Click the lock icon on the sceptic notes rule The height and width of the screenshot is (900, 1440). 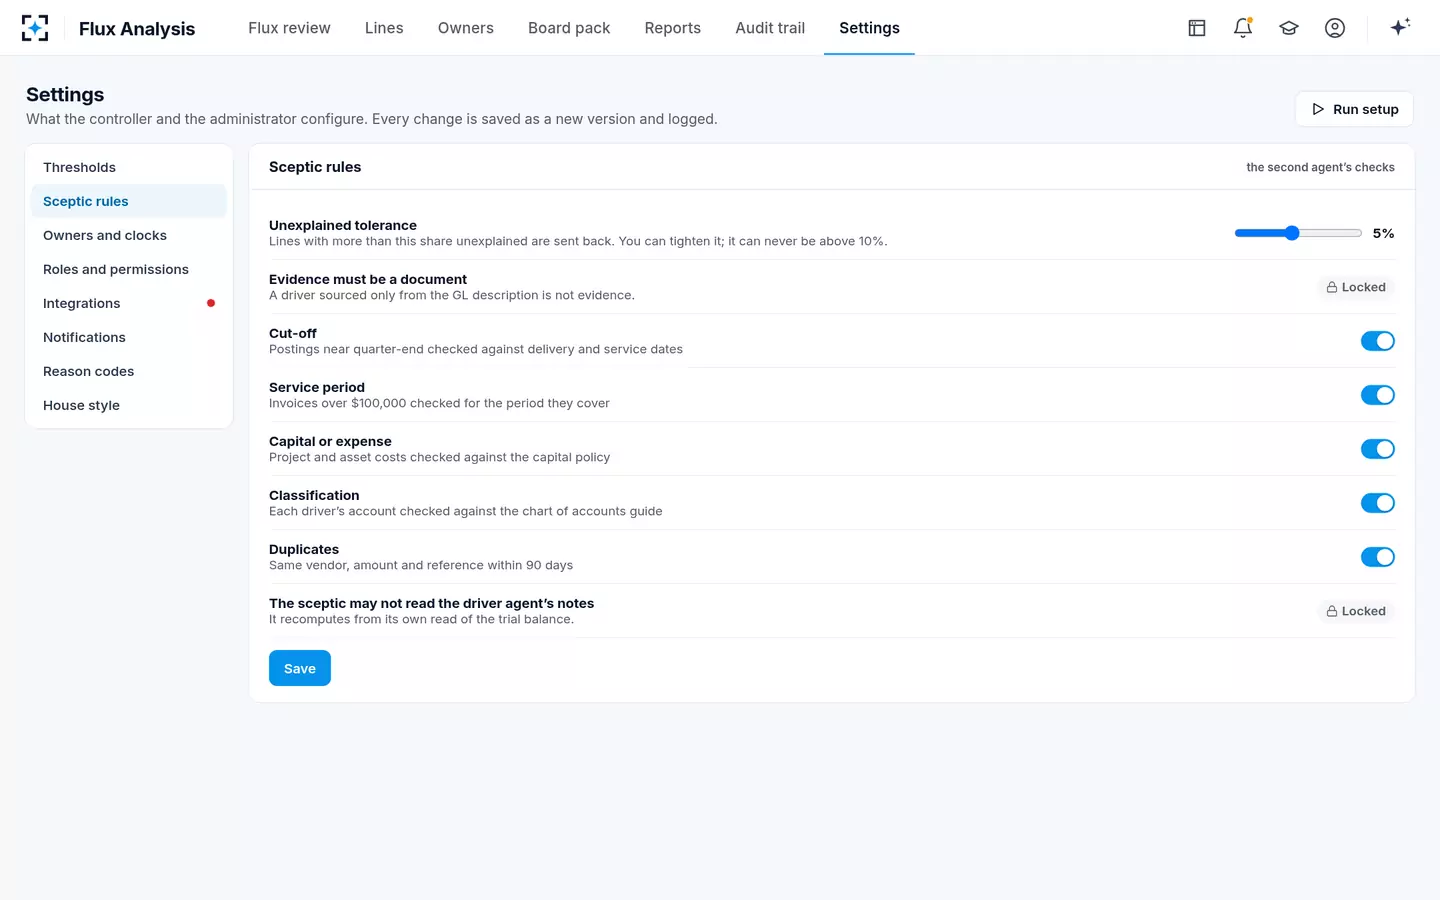pyautogui.click(x=1332, y=611)
